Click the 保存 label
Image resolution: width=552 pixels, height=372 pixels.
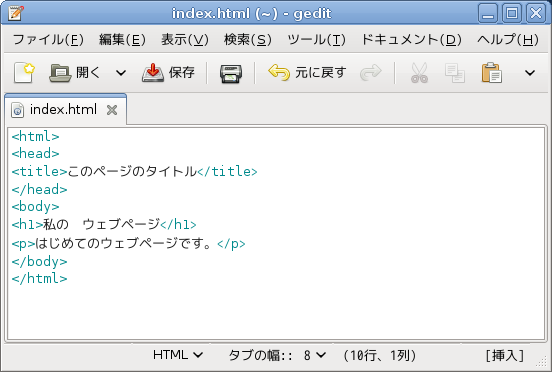point(181,72)
